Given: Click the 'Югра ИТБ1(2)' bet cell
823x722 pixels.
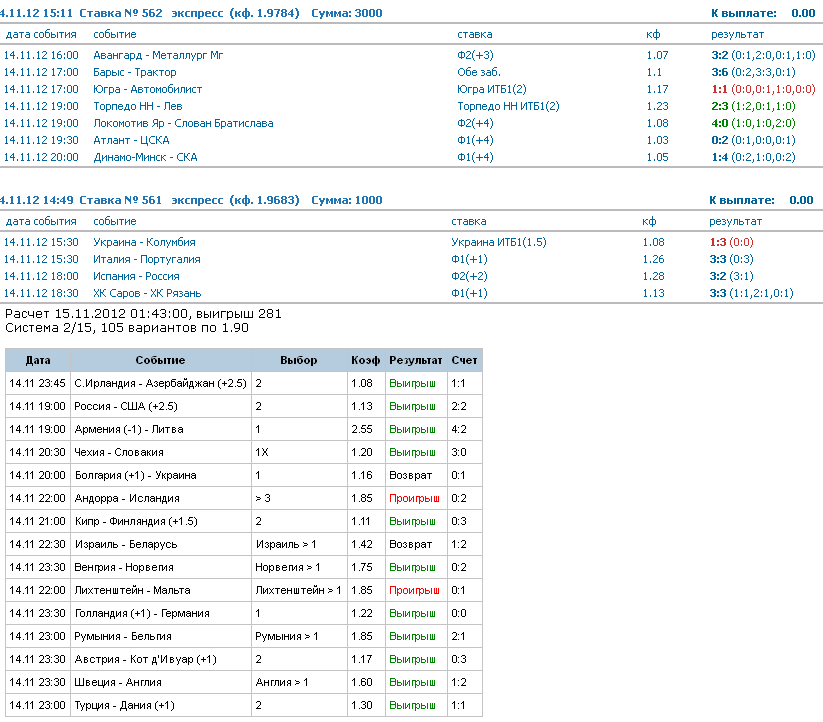Looking at the screenshot, I should tap(492, 89).
